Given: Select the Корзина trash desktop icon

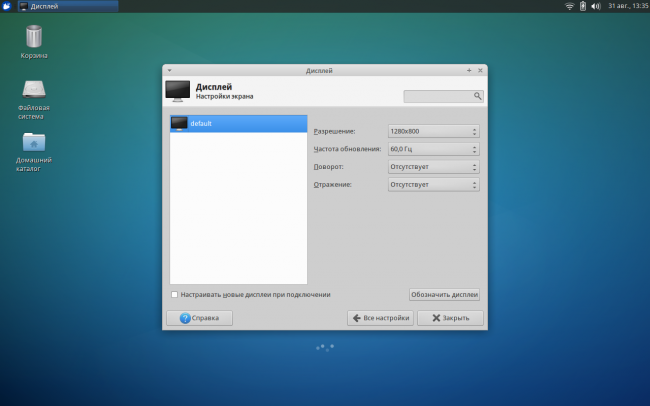Looking at the screenshot, I should point(34,42).
